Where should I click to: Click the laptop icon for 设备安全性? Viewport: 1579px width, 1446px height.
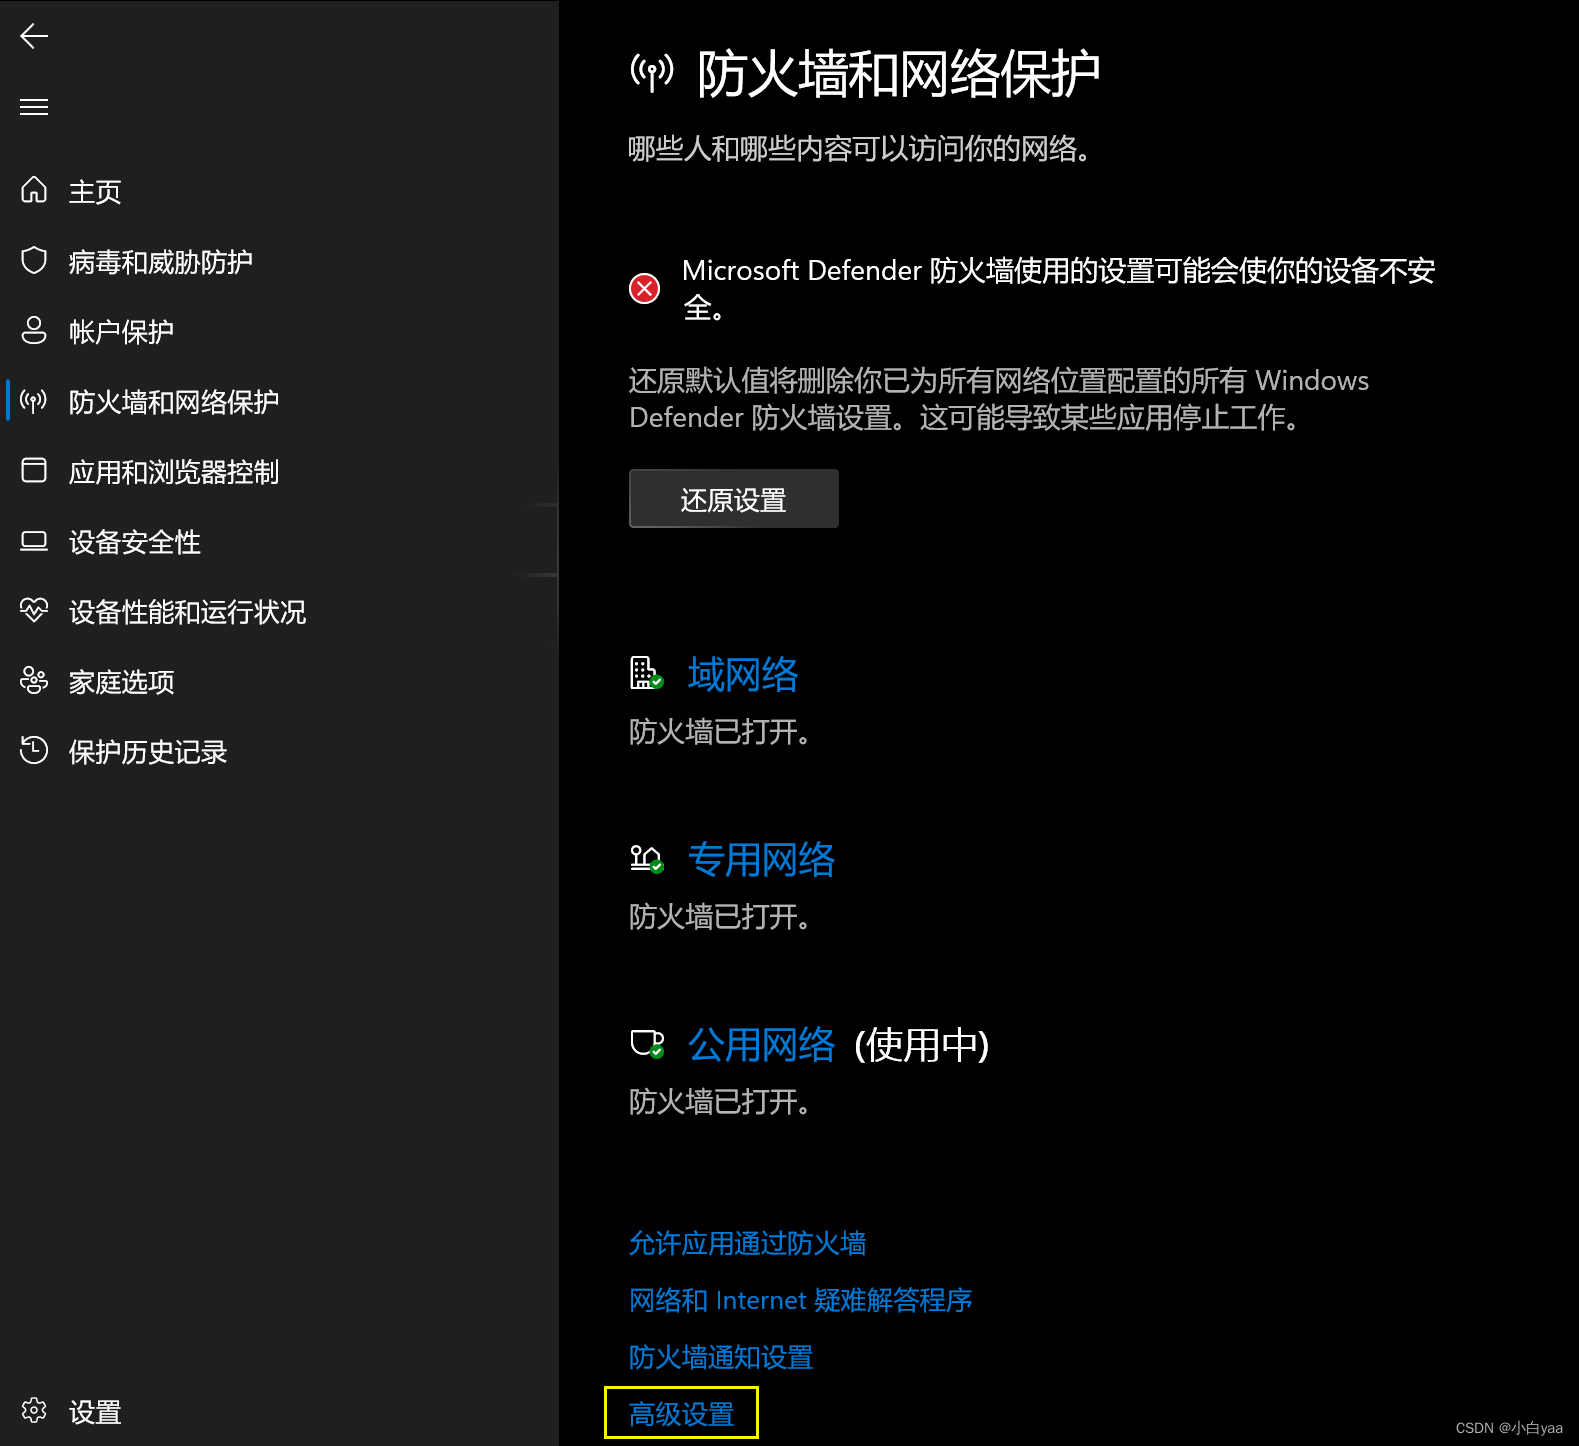(x=34, y=541)
